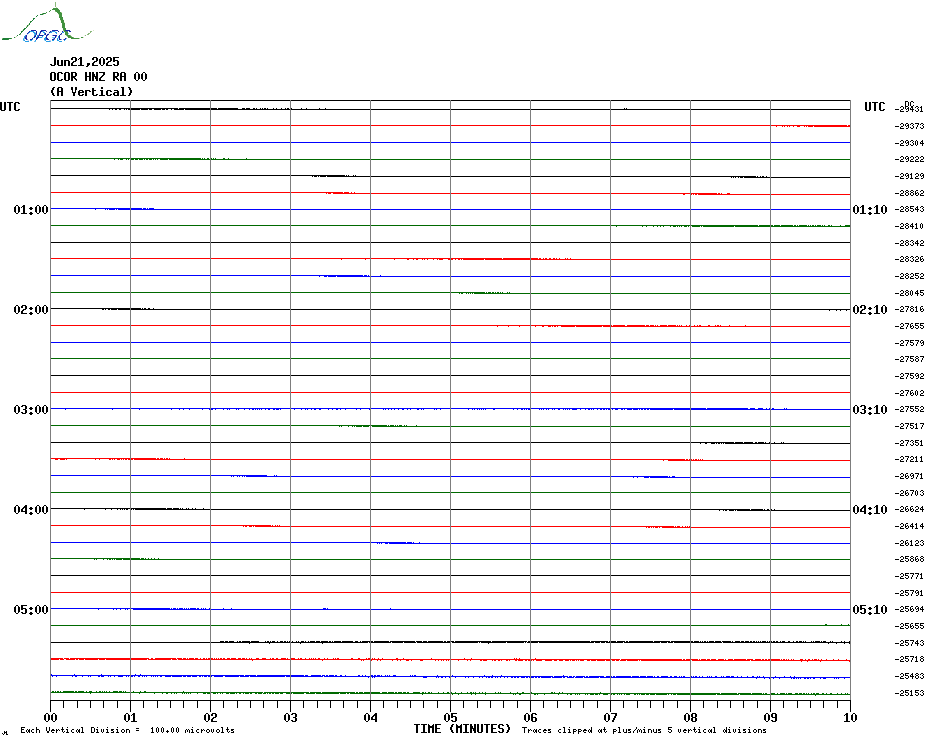Click 'Traces clipped at plus/minus 5 vertical divisions'

pos(644,730)
